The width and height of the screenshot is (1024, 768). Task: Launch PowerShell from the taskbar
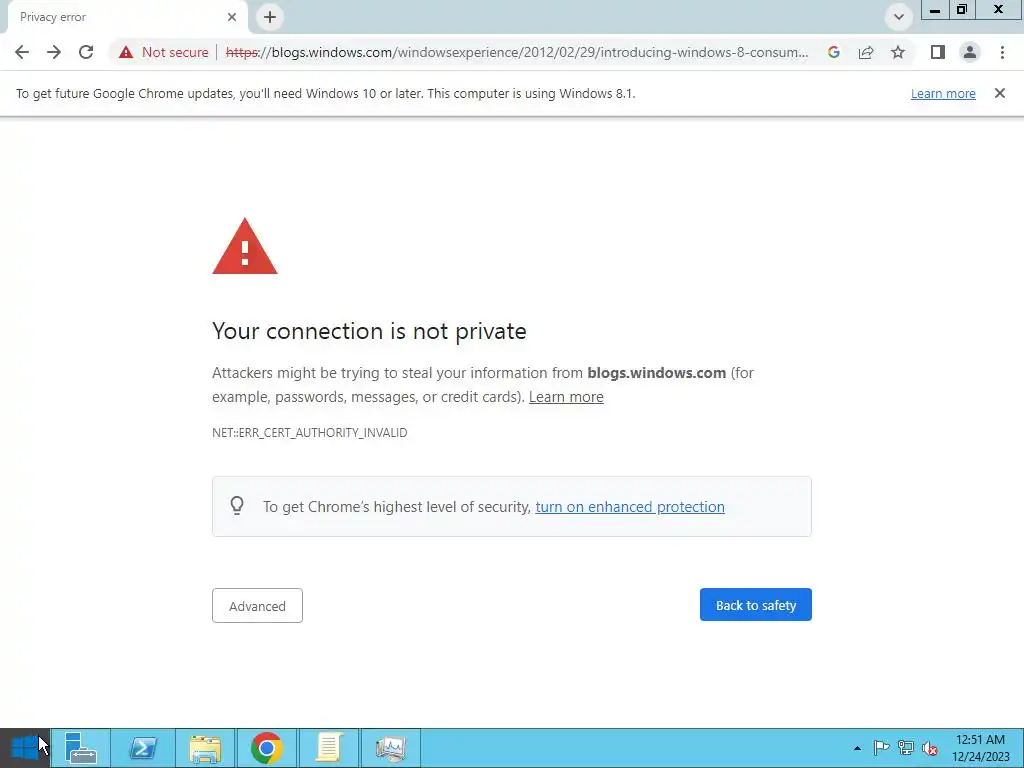pos(143,748)
